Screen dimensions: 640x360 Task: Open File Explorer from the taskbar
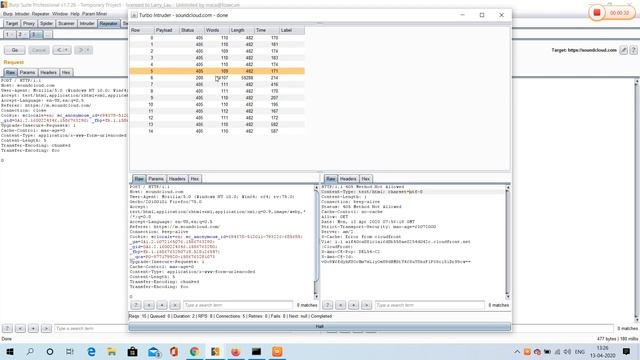pos(111,351)
